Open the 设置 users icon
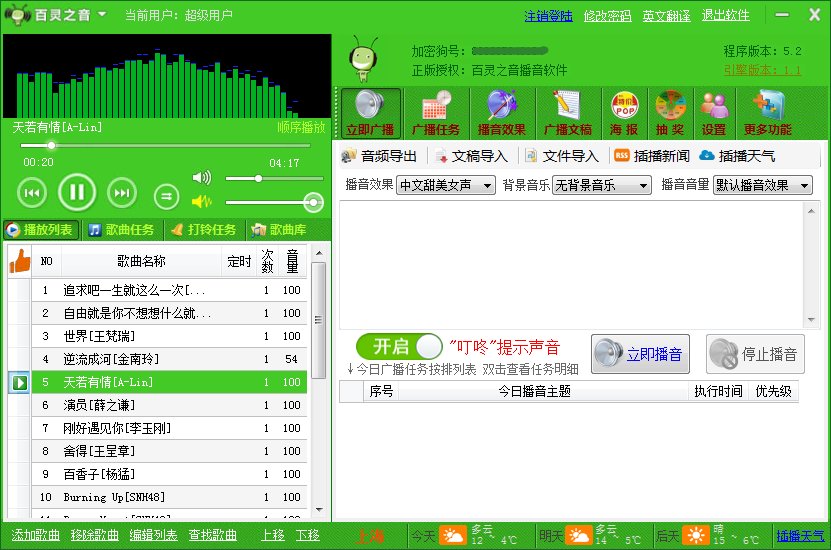This screenshot has height=550, width=831. point(714,113)
